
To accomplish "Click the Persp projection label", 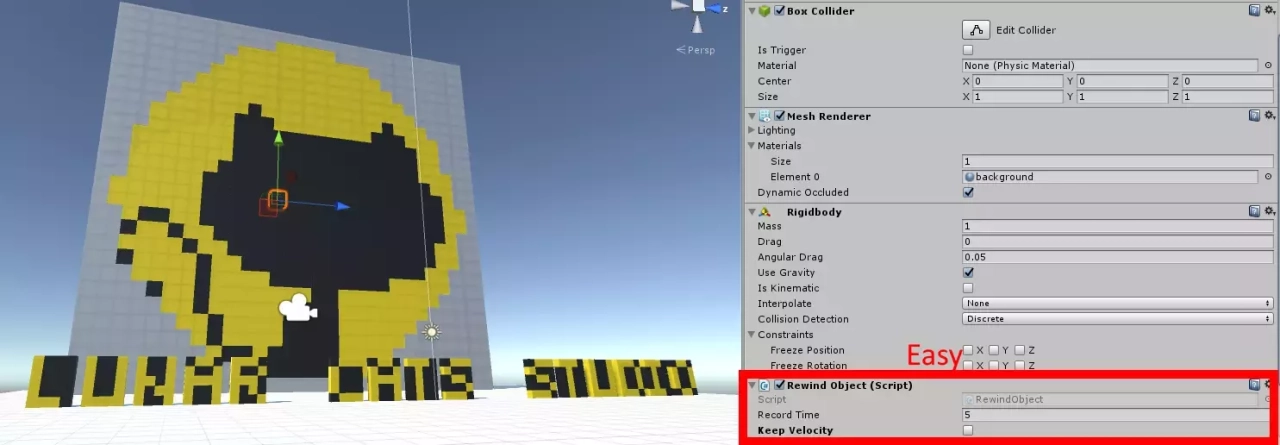I will point(699,50).
